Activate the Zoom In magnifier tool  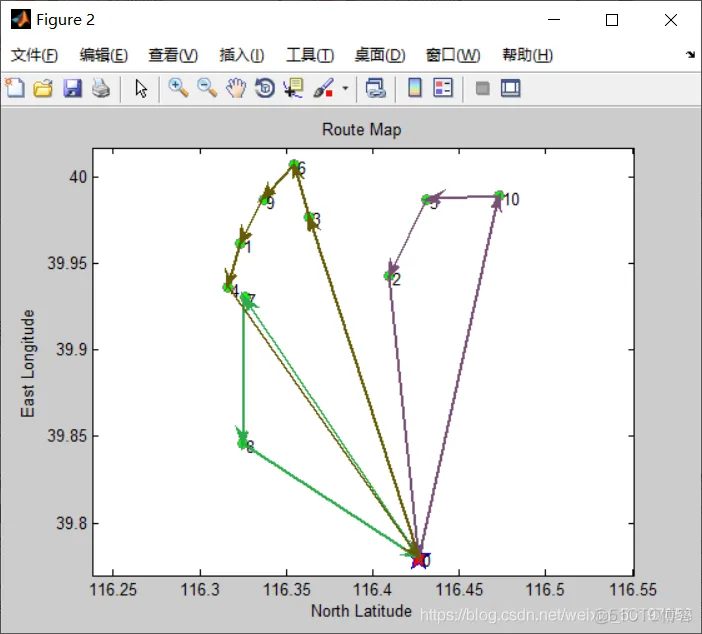(x=178, y=88)
